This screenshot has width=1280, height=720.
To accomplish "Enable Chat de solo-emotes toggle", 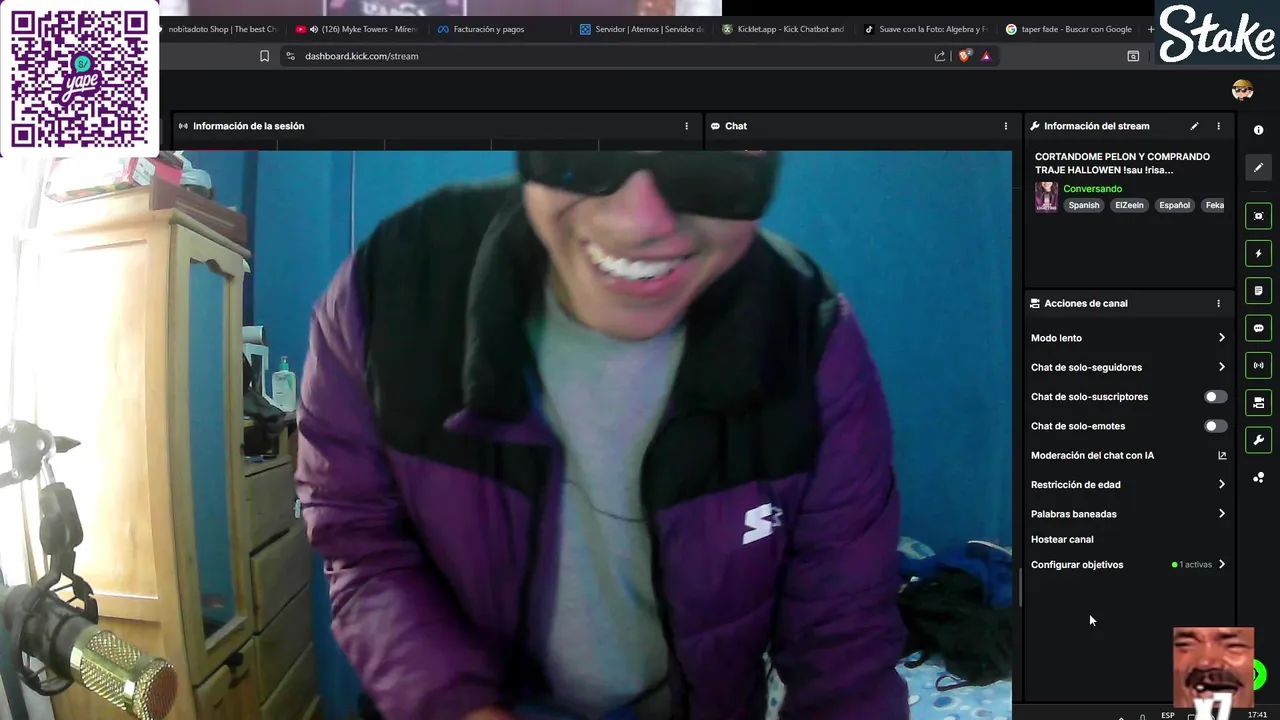I will (x=1215, y=426).
